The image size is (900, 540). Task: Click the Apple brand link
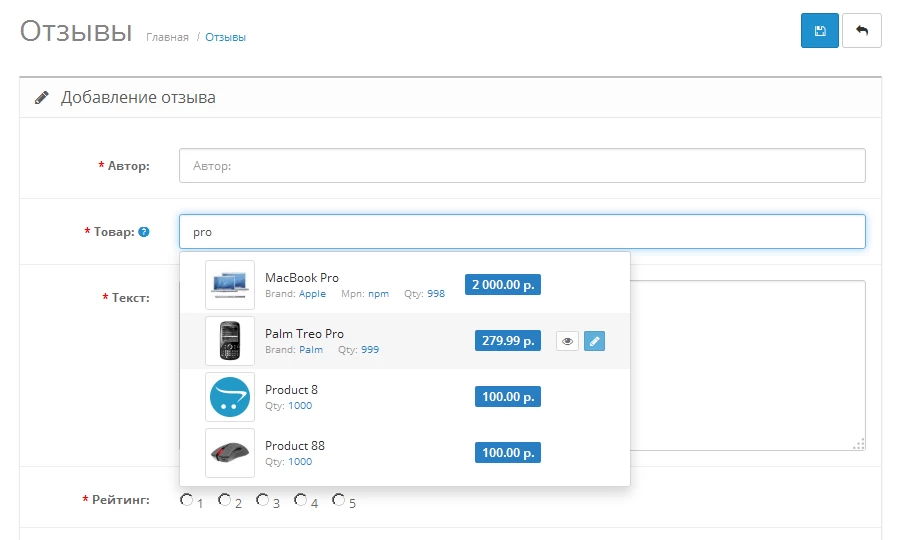[312, 294]
